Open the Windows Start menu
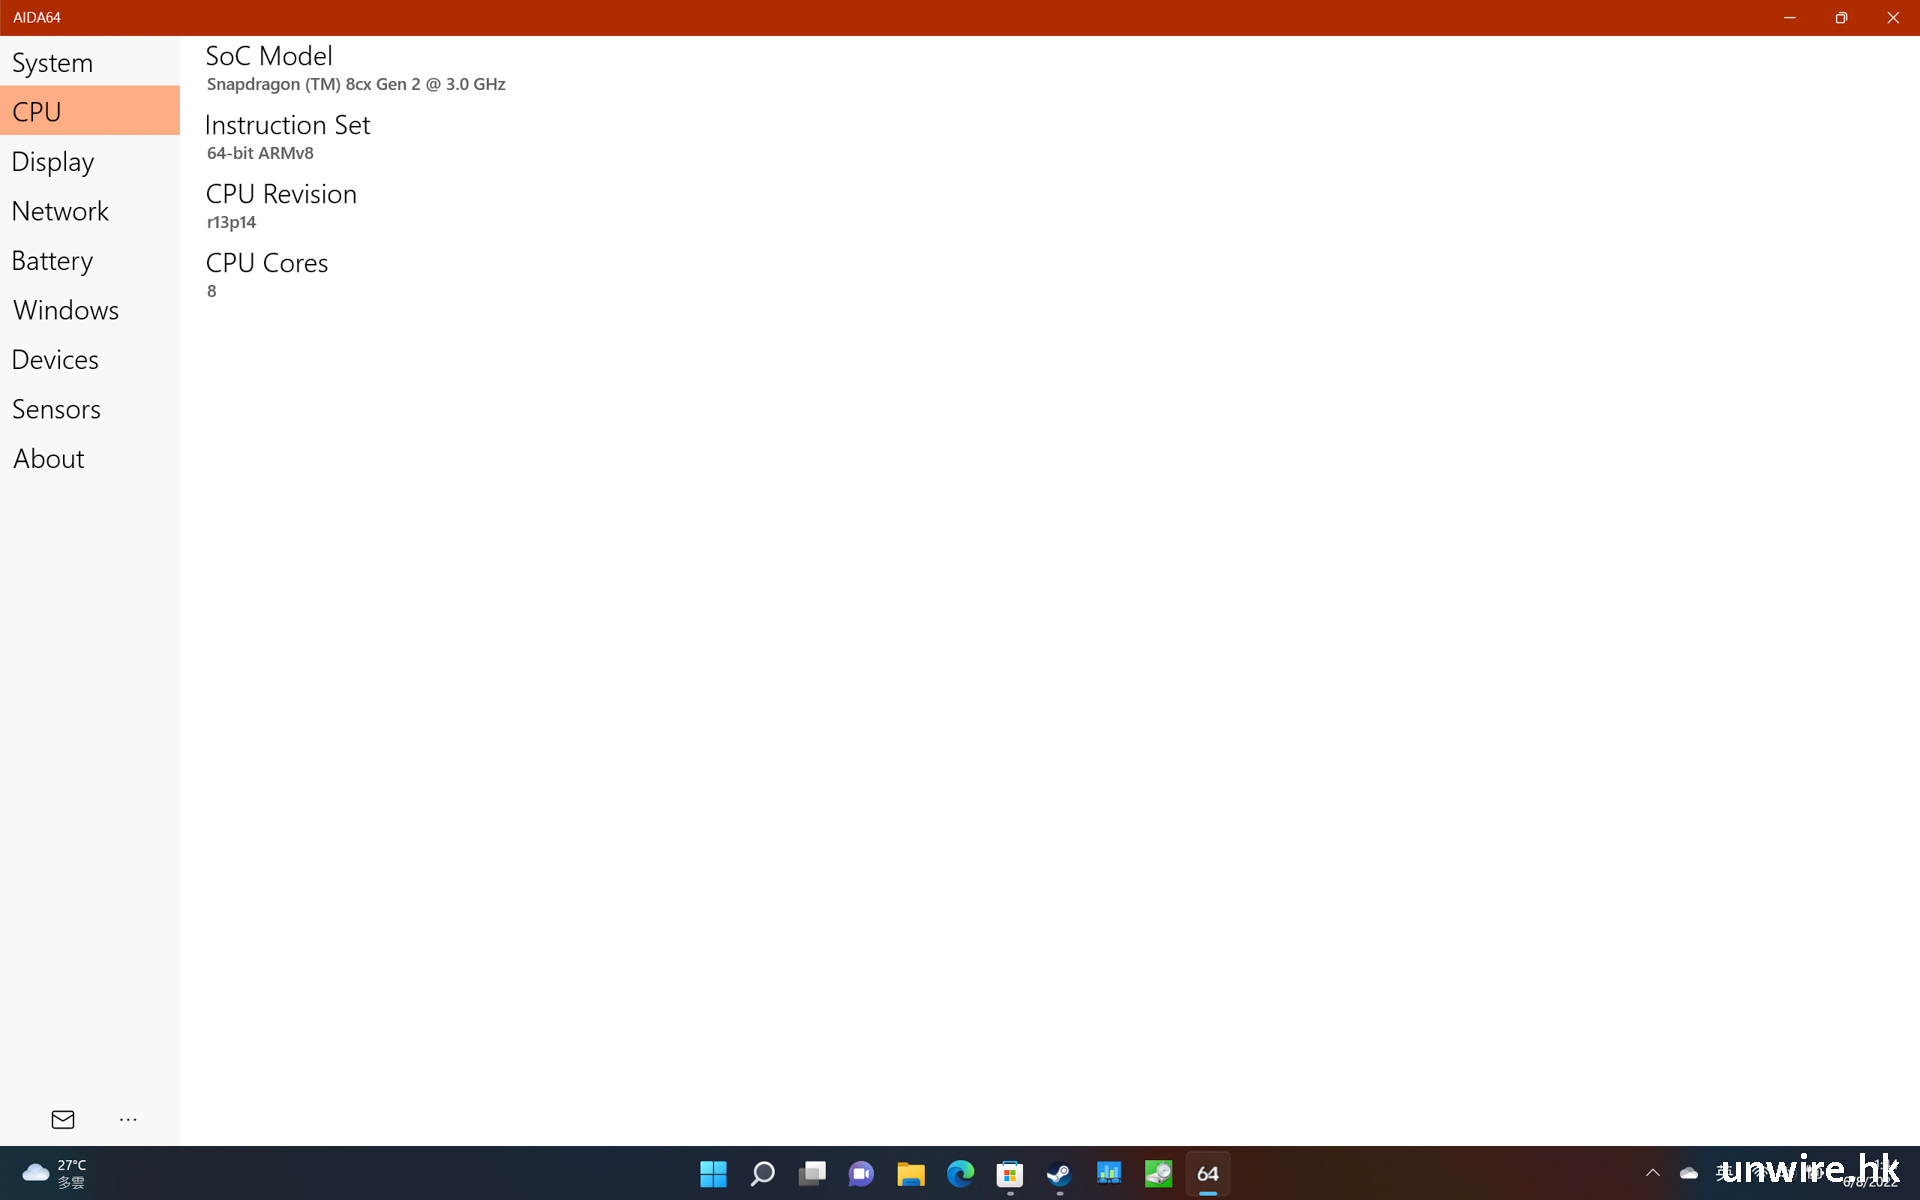 pyautogui.click(x=713, y=1173)
